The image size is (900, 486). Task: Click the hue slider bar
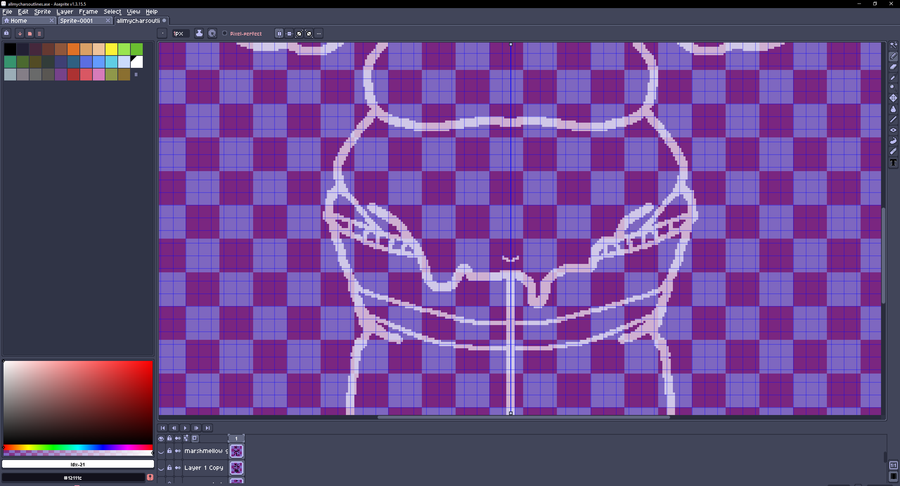point(77,447)
